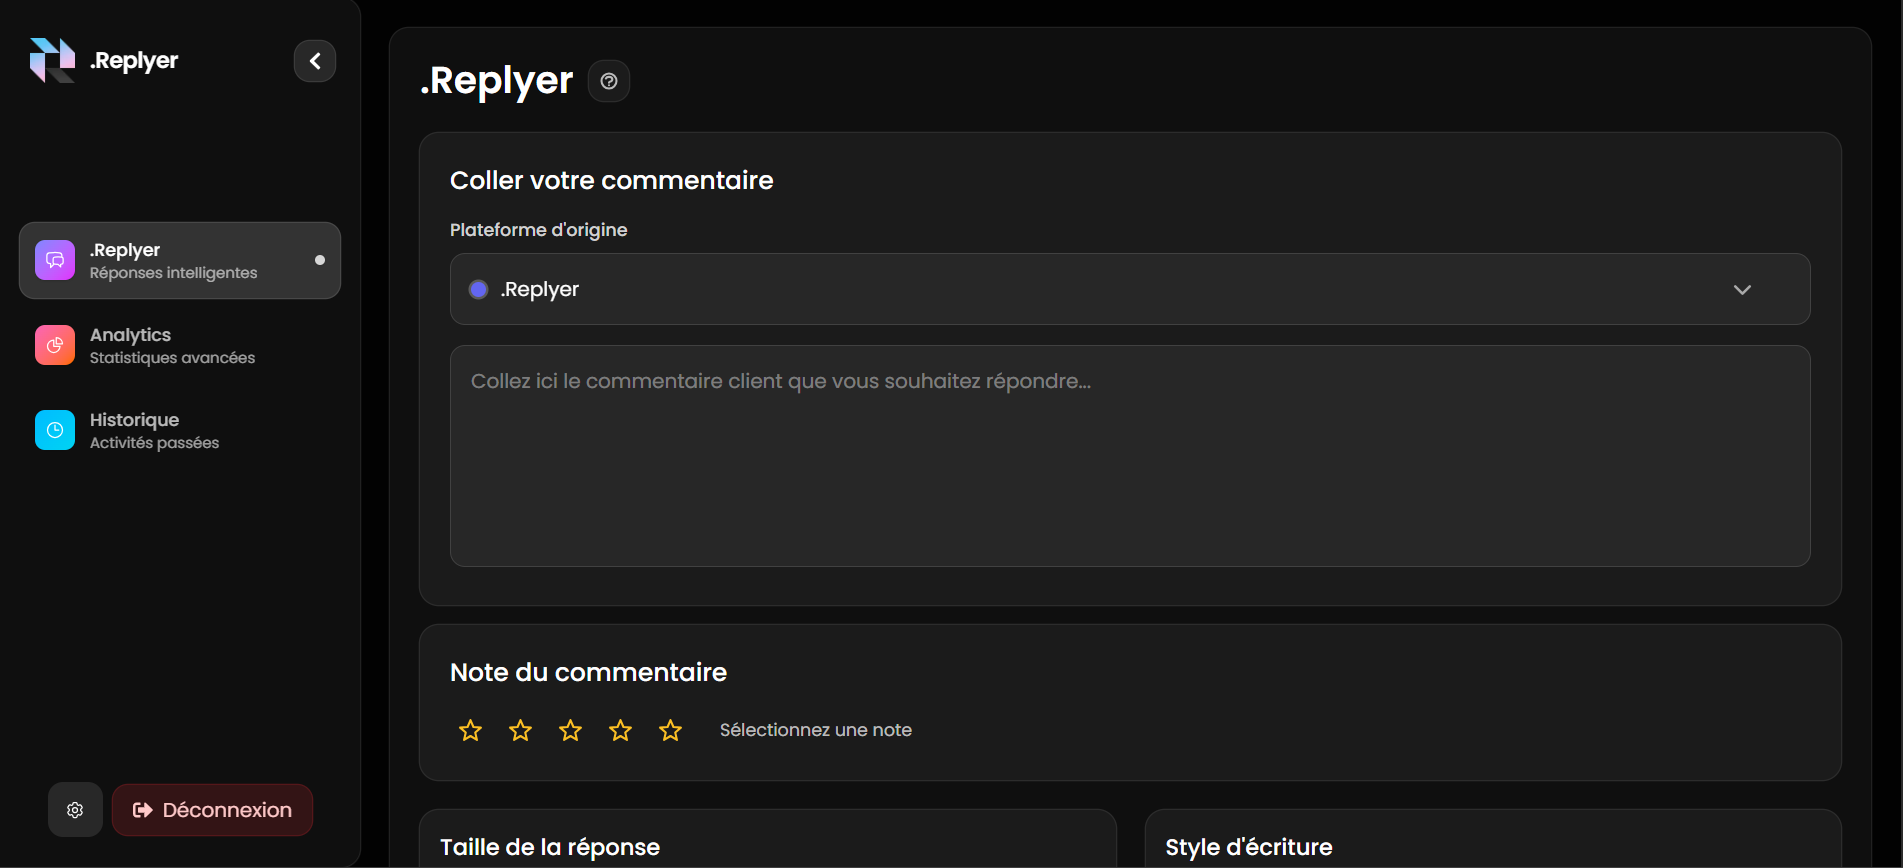Rate the comment one star
Viewport: 1903px width, 868px height.
pos(470,731)
